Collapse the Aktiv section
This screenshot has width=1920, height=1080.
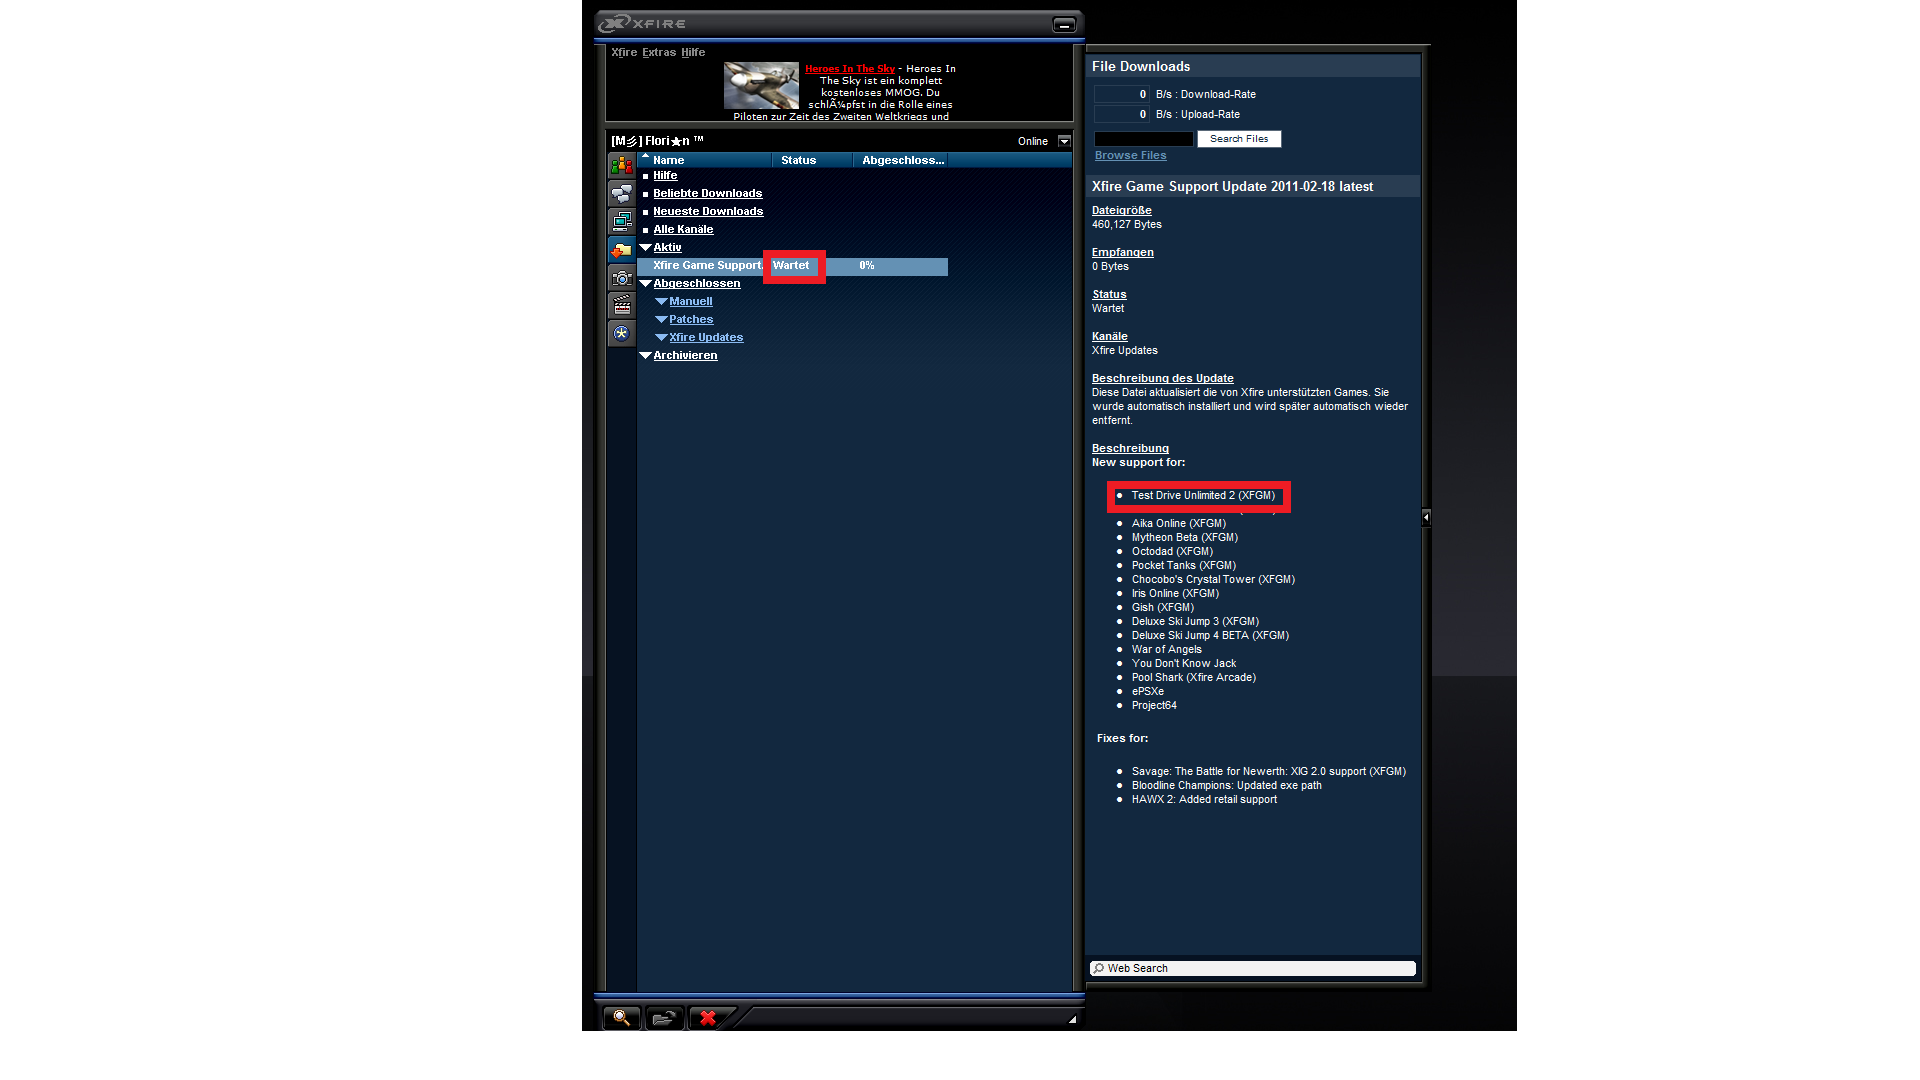[x=646, y=247]
